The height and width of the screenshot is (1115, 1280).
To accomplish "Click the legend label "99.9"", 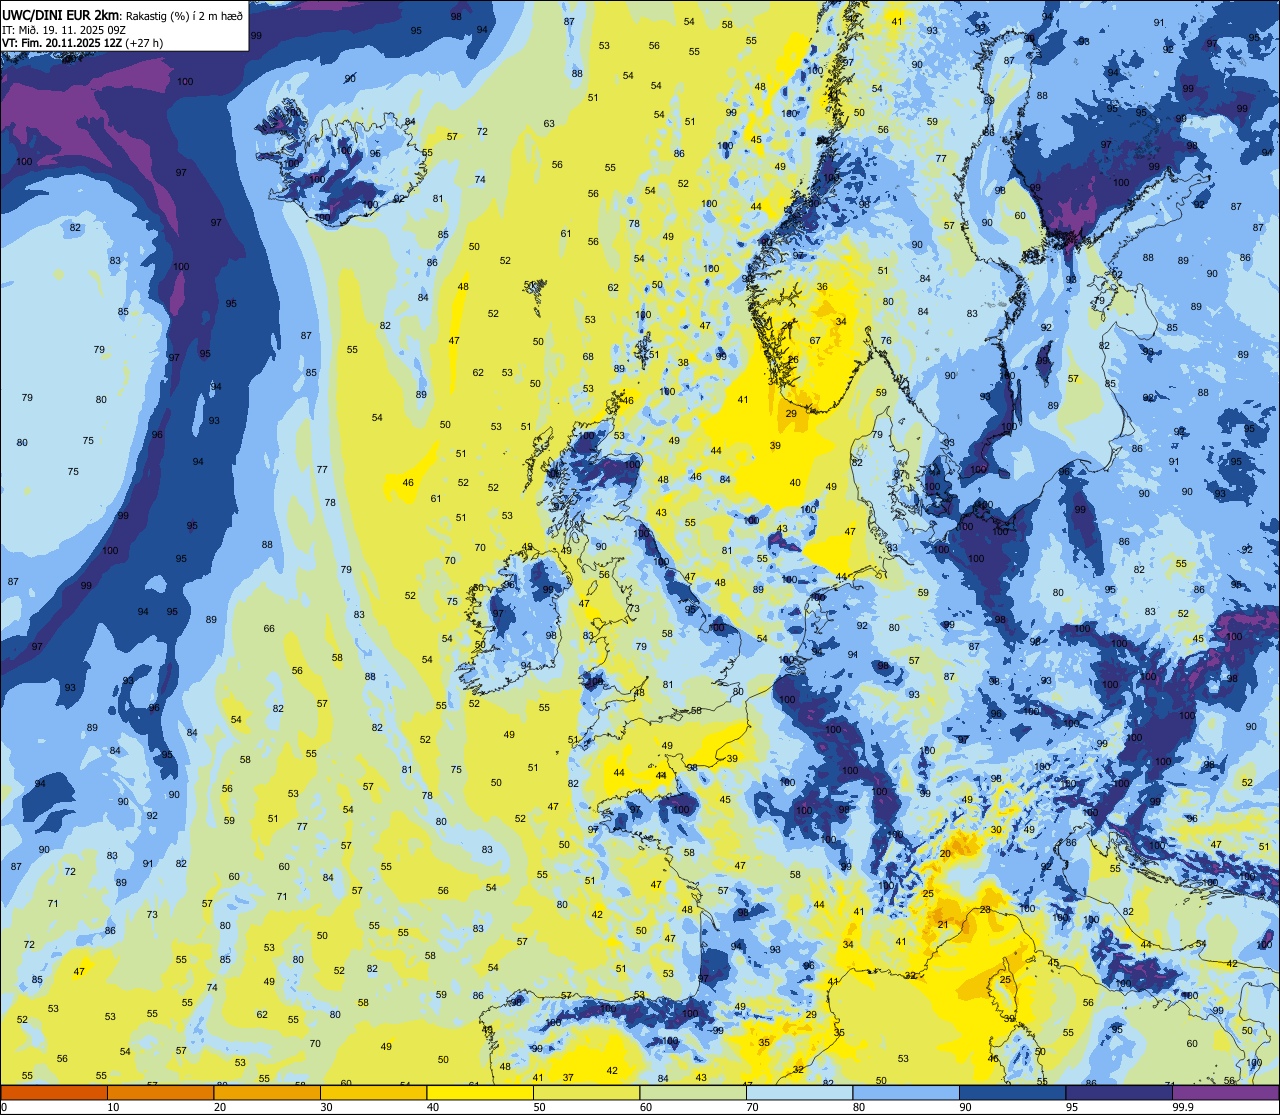I will click(x=1183, y=1107).
